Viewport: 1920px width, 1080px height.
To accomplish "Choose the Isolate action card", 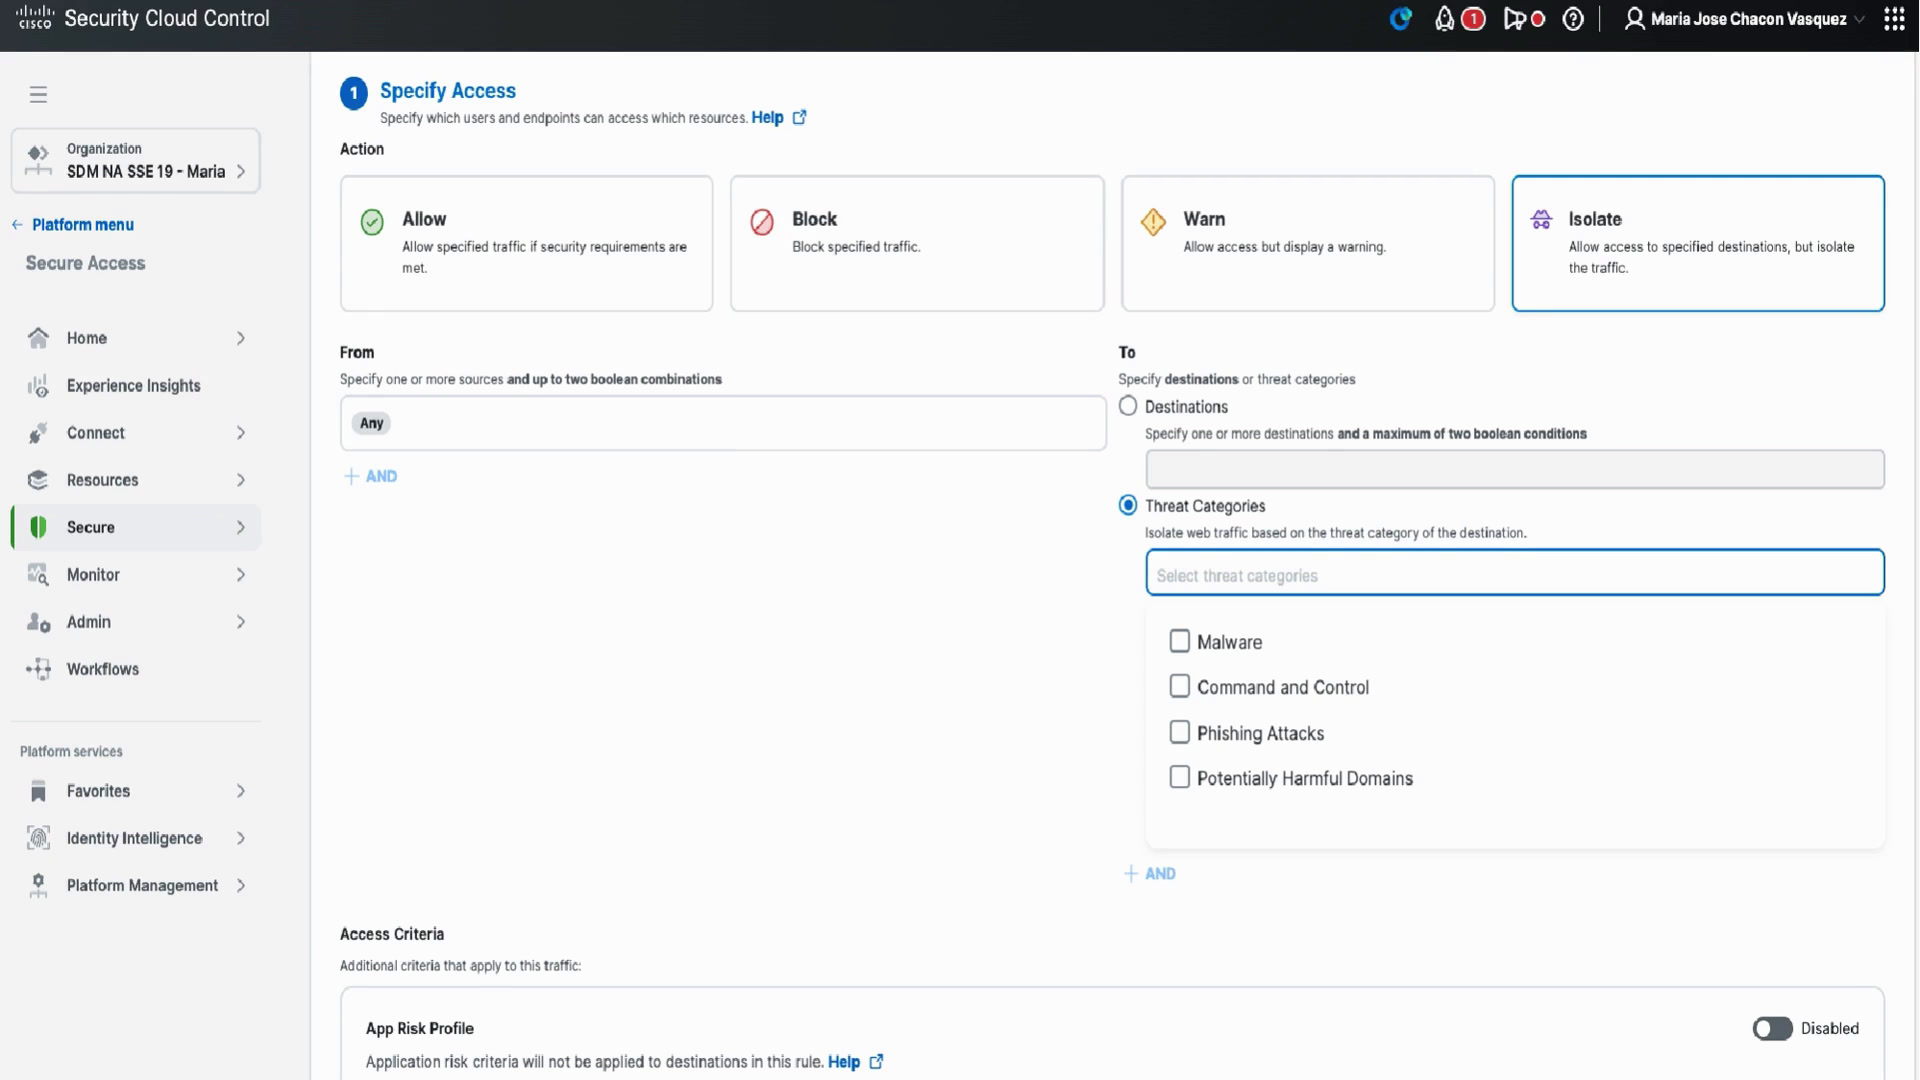I will tap(1698, 243).
